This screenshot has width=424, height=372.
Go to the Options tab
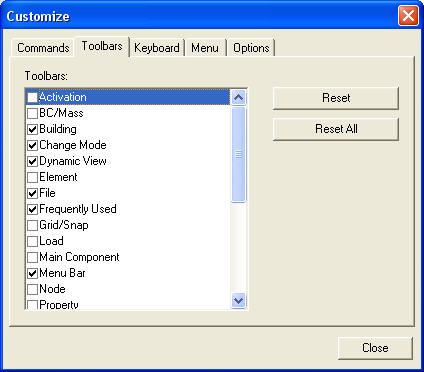click(x=251, y=48)
